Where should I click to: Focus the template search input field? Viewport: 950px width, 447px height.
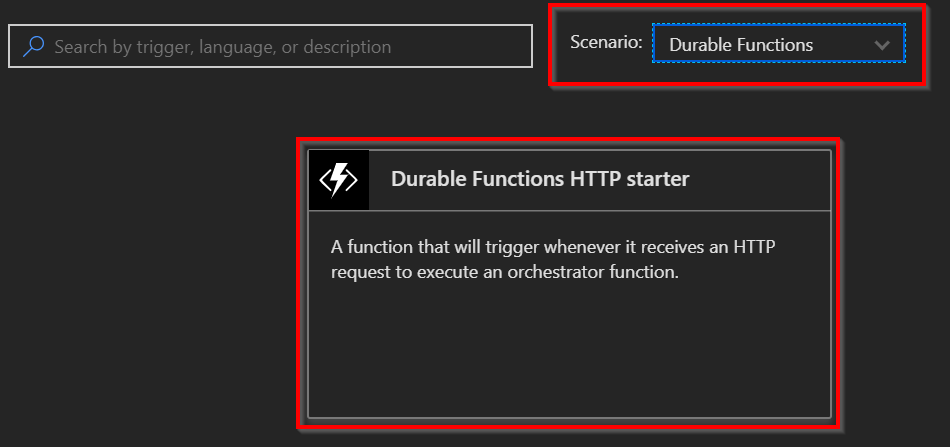point(270,46)
